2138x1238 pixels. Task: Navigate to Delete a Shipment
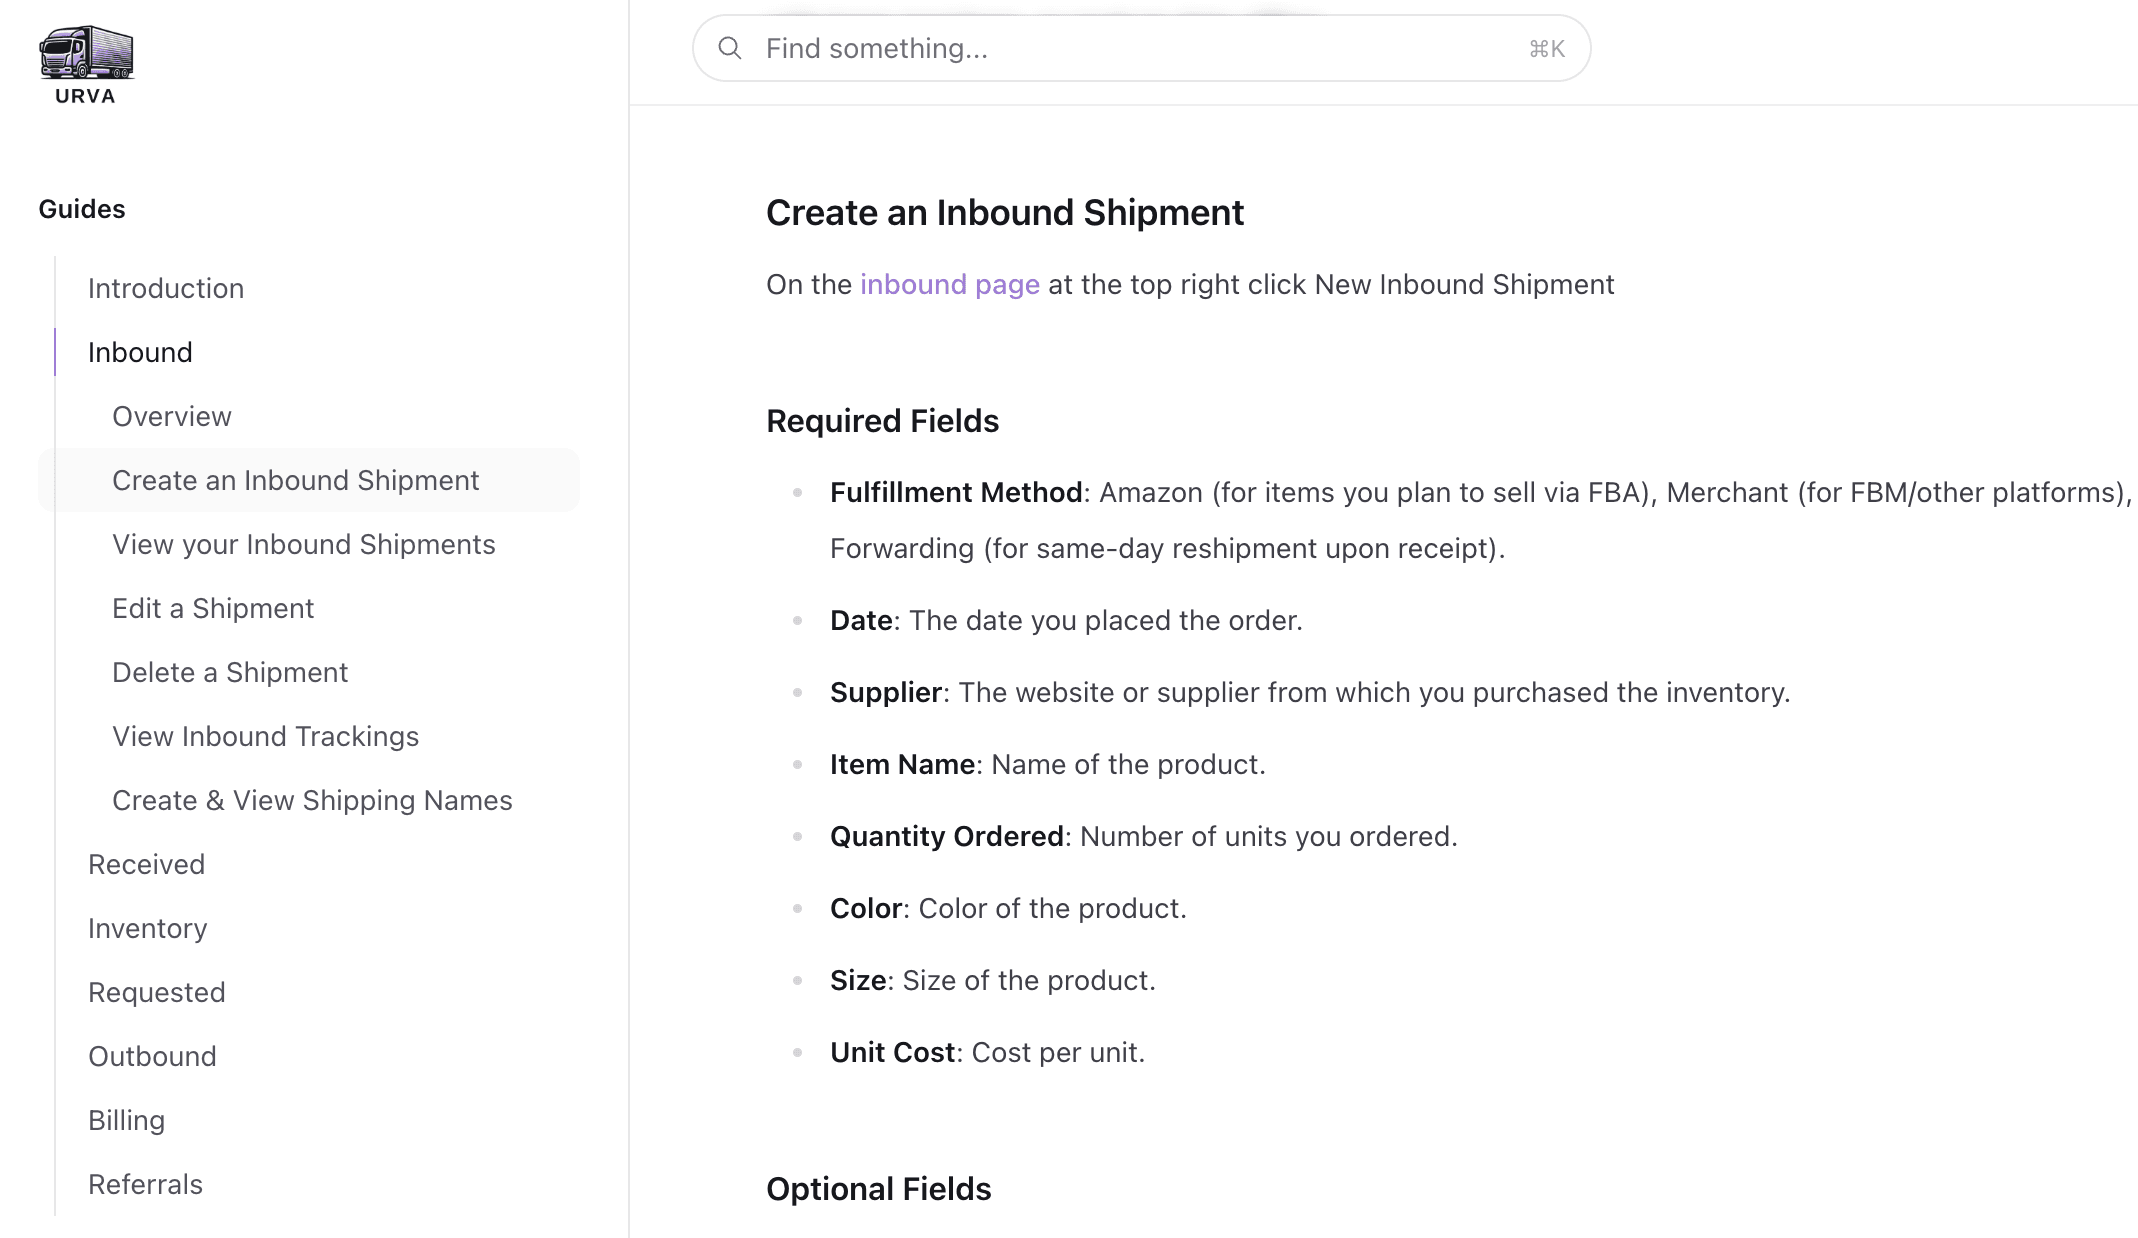[230, 672]
